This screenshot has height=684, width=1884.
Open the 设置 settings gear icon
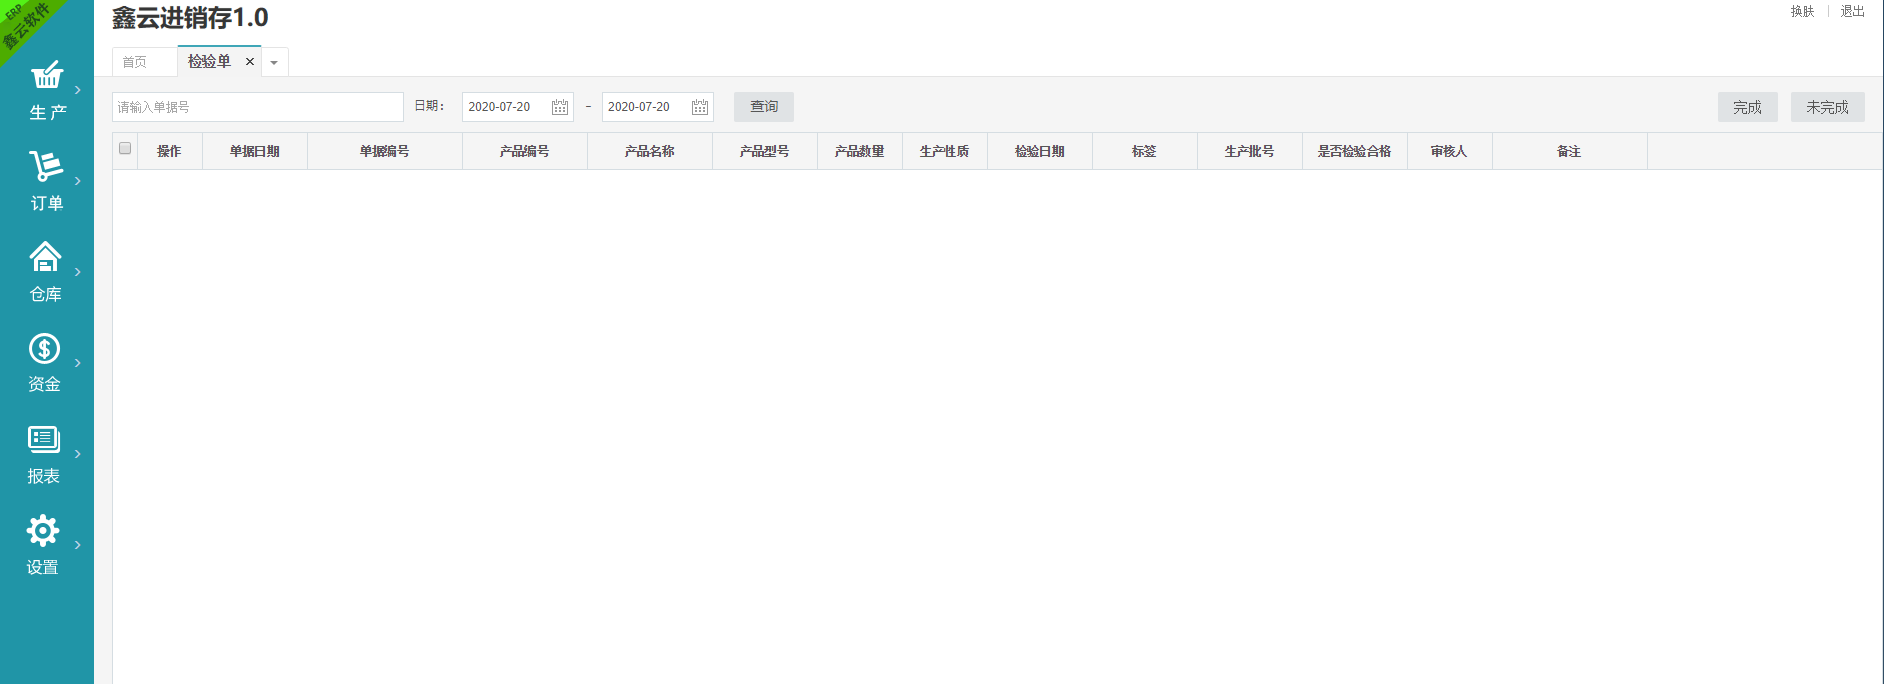pos(43,530)
